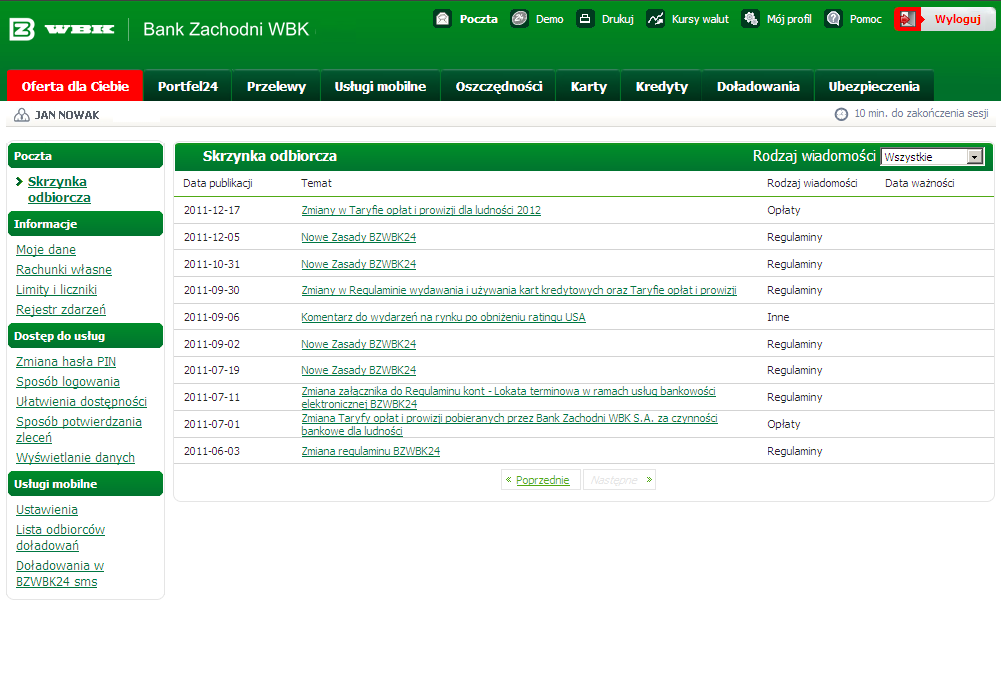Open Rejestr zdarzeń link

(x=61, y=310)
